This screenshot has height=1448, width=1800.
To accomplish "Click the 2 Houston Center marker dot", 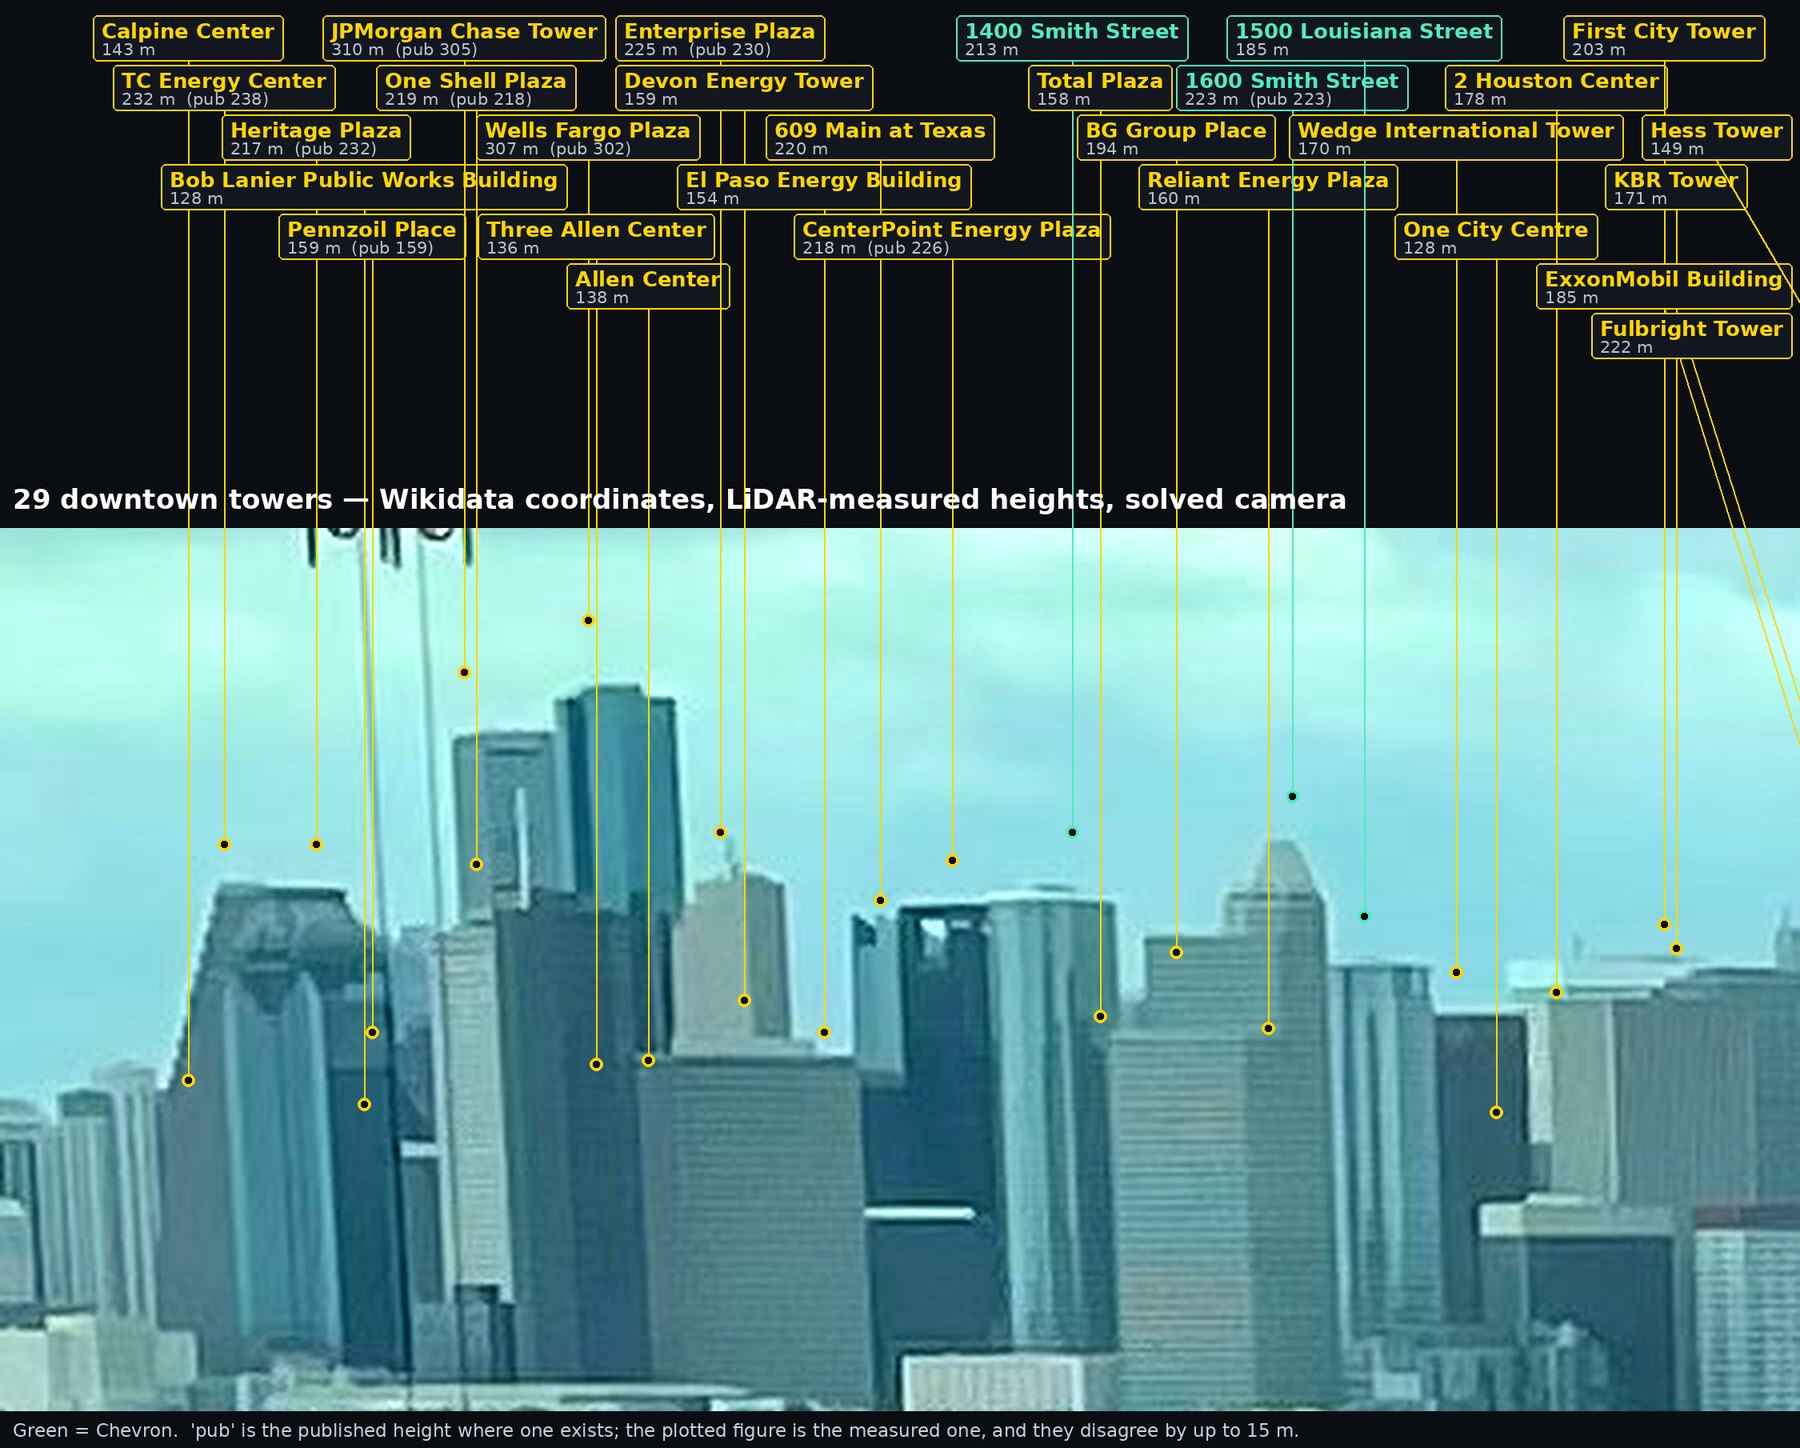I will pos(1556,993).
